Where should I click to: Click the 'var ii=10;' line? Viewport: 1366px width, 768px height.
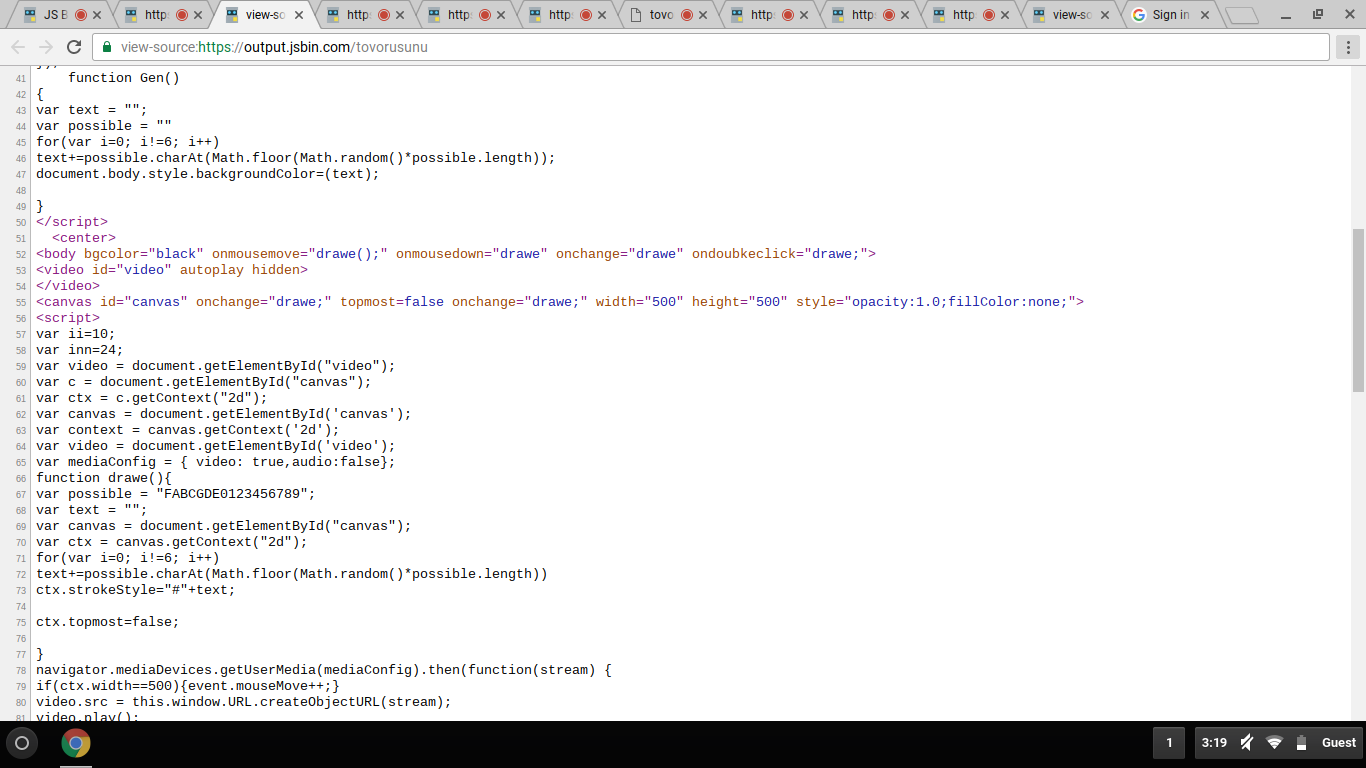(x=76, y=334)
